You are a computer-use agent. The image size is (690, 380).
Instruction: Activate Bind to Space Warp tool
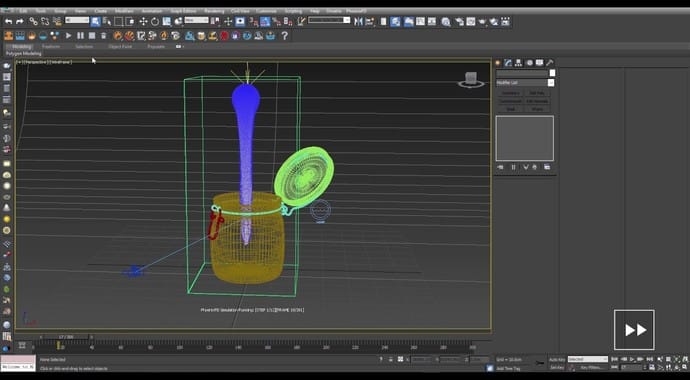tap(57, 21)
